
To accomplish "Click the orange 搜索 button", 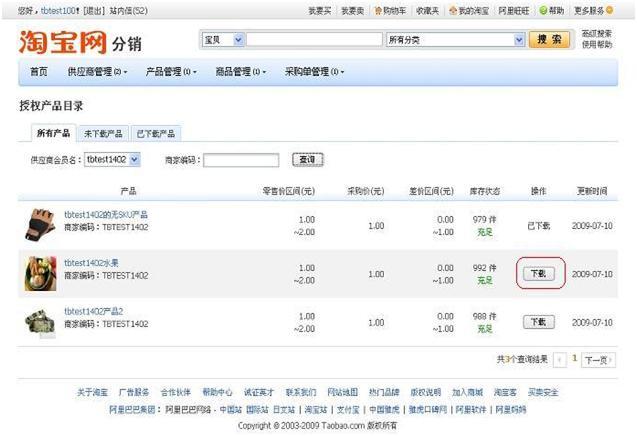I will pyautogui.click(x=549, y=40).
